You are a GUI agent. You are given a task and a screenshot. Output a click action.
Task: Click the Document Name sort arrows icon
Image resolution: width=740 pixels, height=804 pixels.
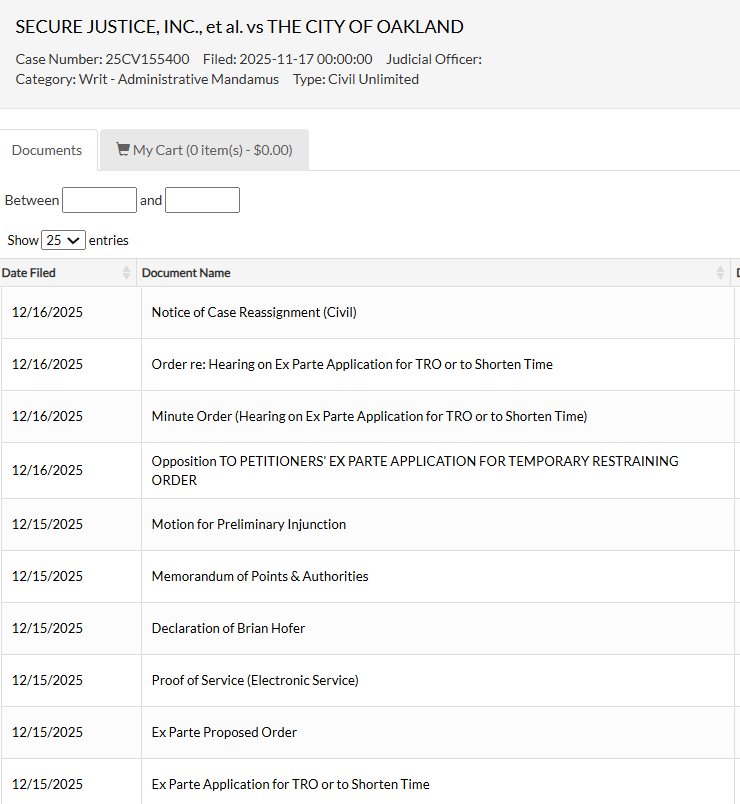pyautogui.click(x=720, y=273)
